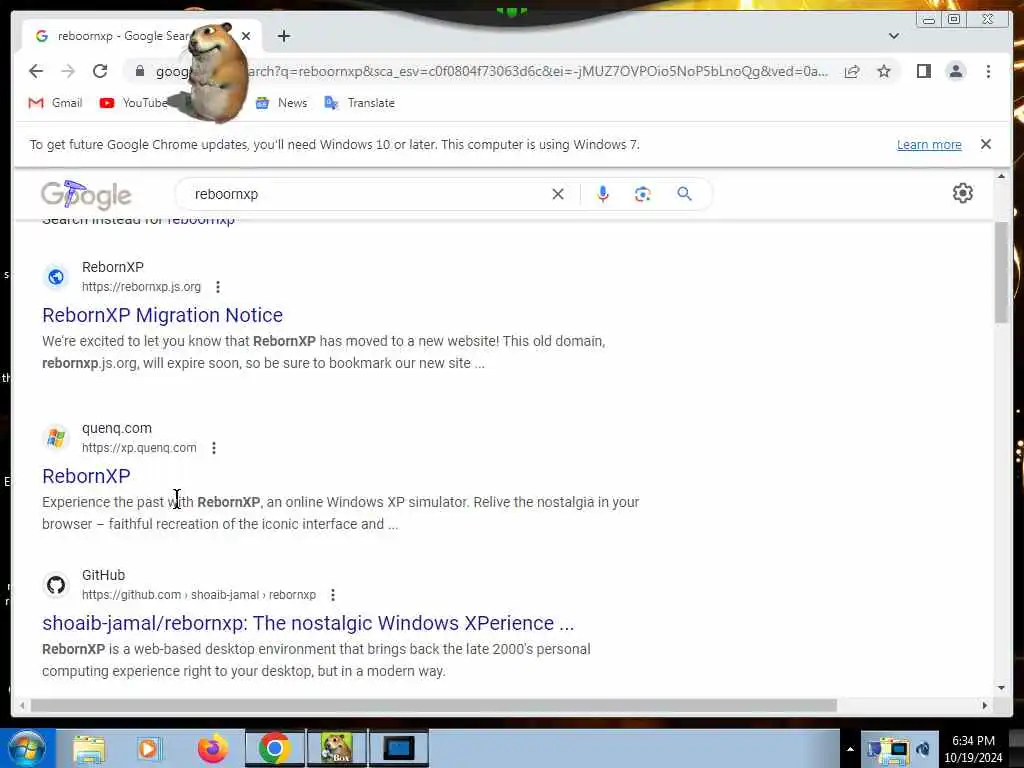
Task: Switch to Chrome in the taskbar
Action: tap(274, 748)
